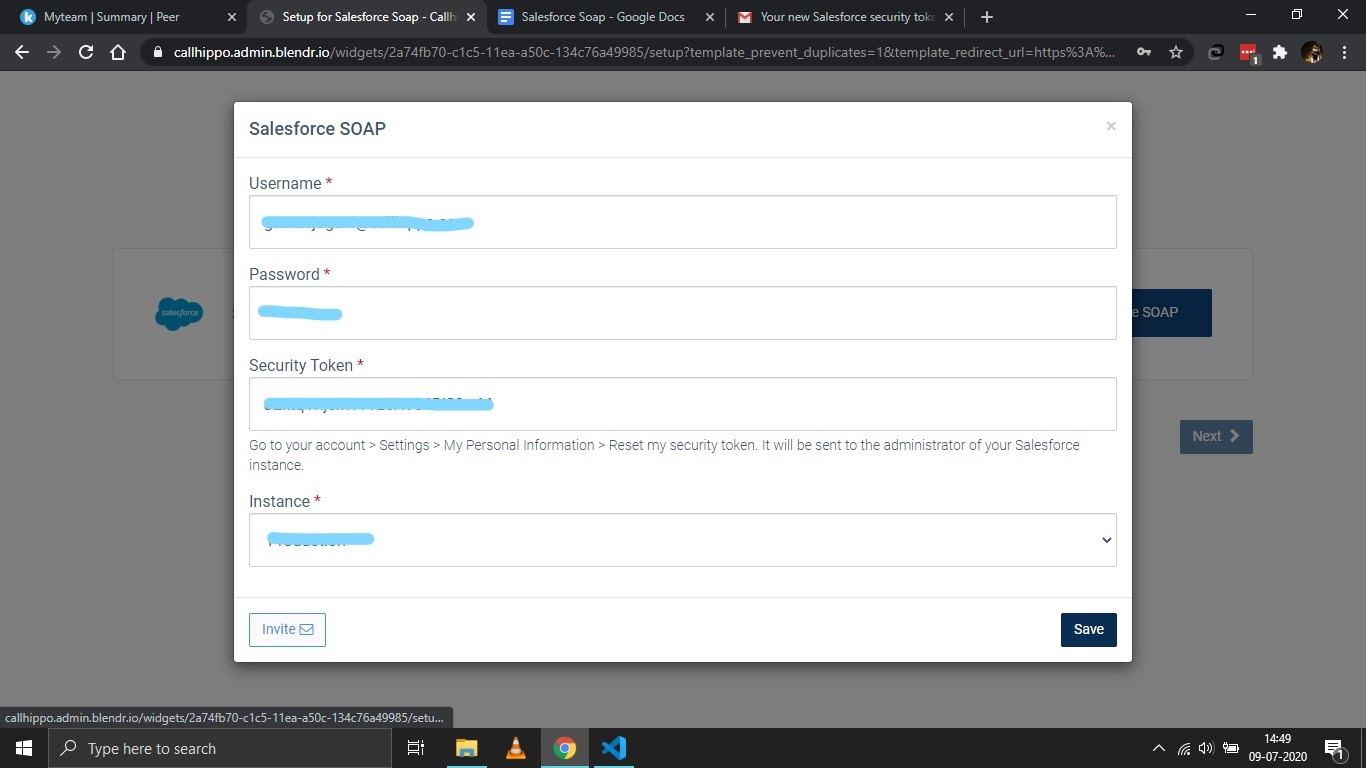Open VLC media player from the taskbar
The width and height of the screenshot is (1366, 768).
click(516, 748)
